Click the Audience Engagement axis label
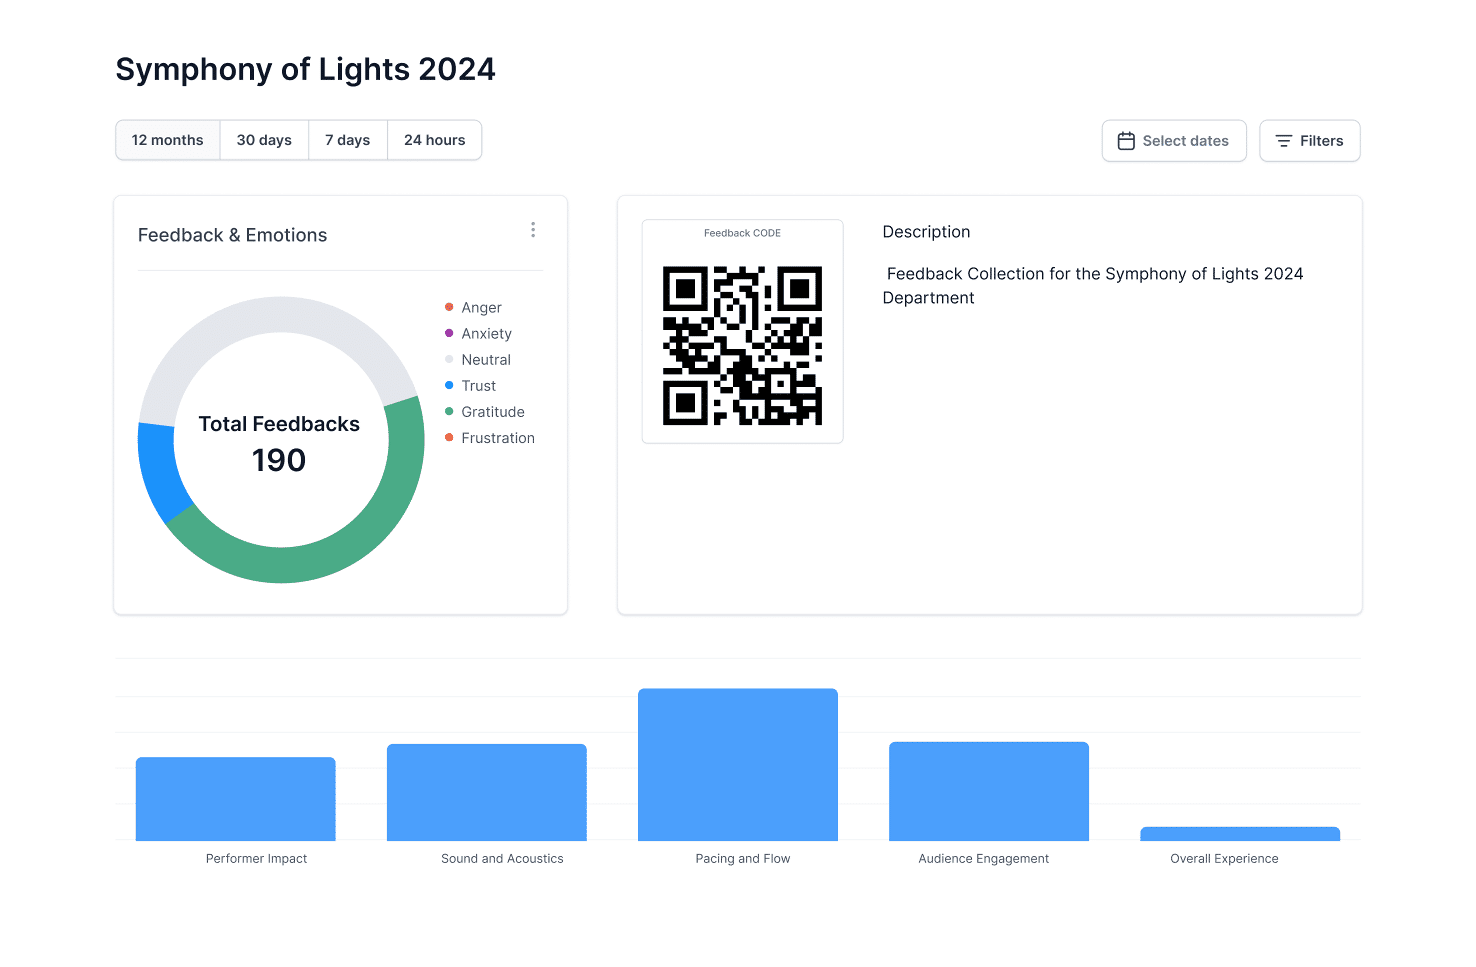The width and height of the screenshot is (1476, 967). click(984, 859)
